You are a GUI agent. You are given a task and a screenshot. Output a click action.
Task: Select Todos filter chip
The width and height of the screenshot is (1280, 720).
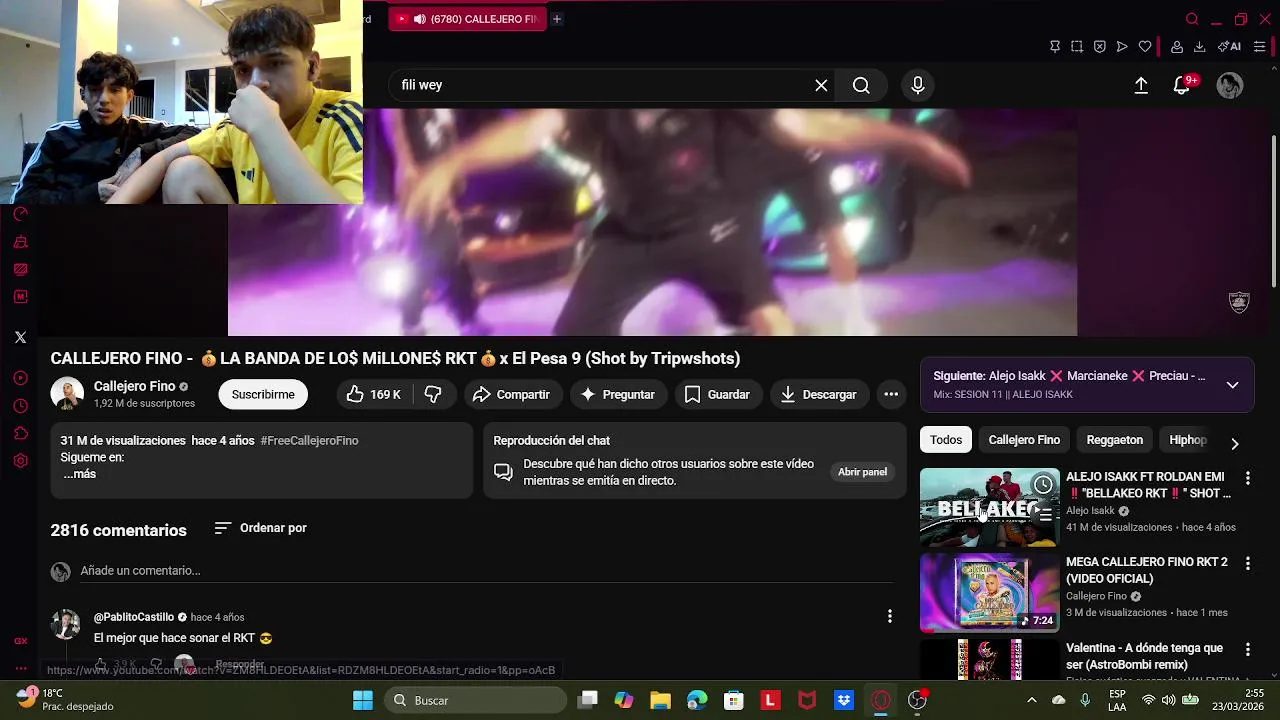tap(946, 440)
